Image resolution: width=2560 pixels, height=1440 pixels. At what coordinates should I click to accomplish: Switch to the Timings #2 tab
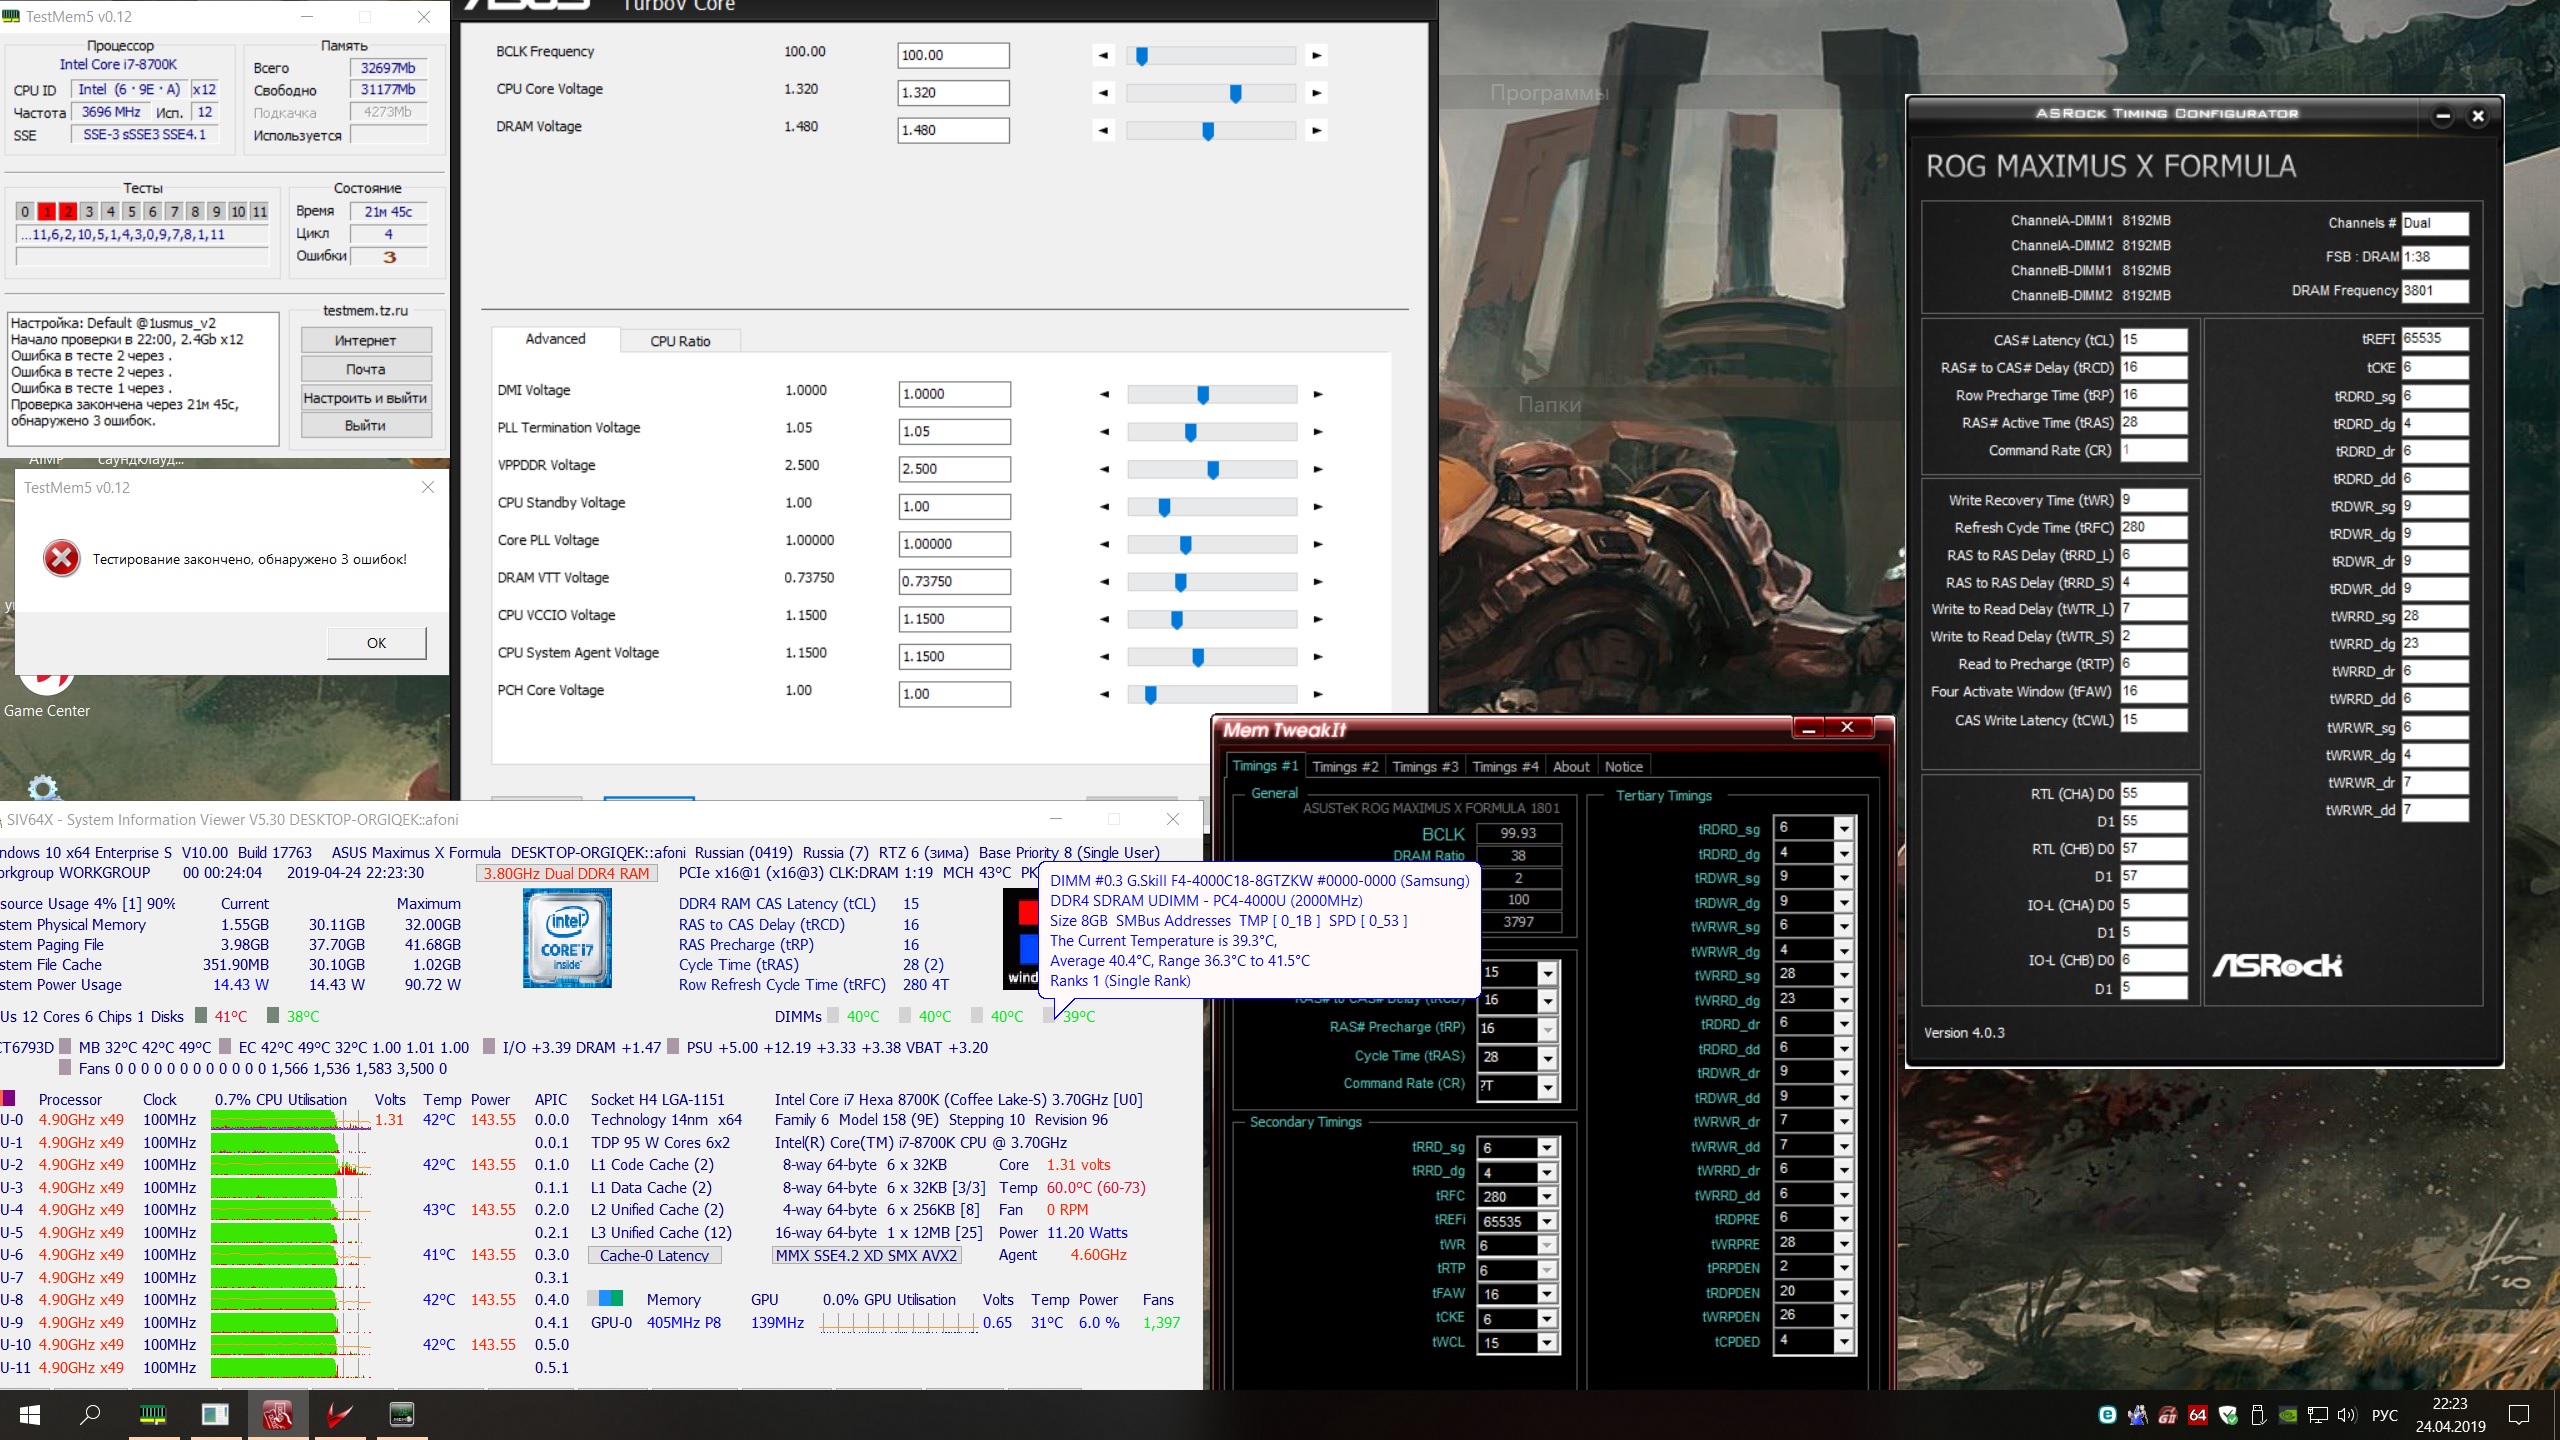click(1344, 767)
